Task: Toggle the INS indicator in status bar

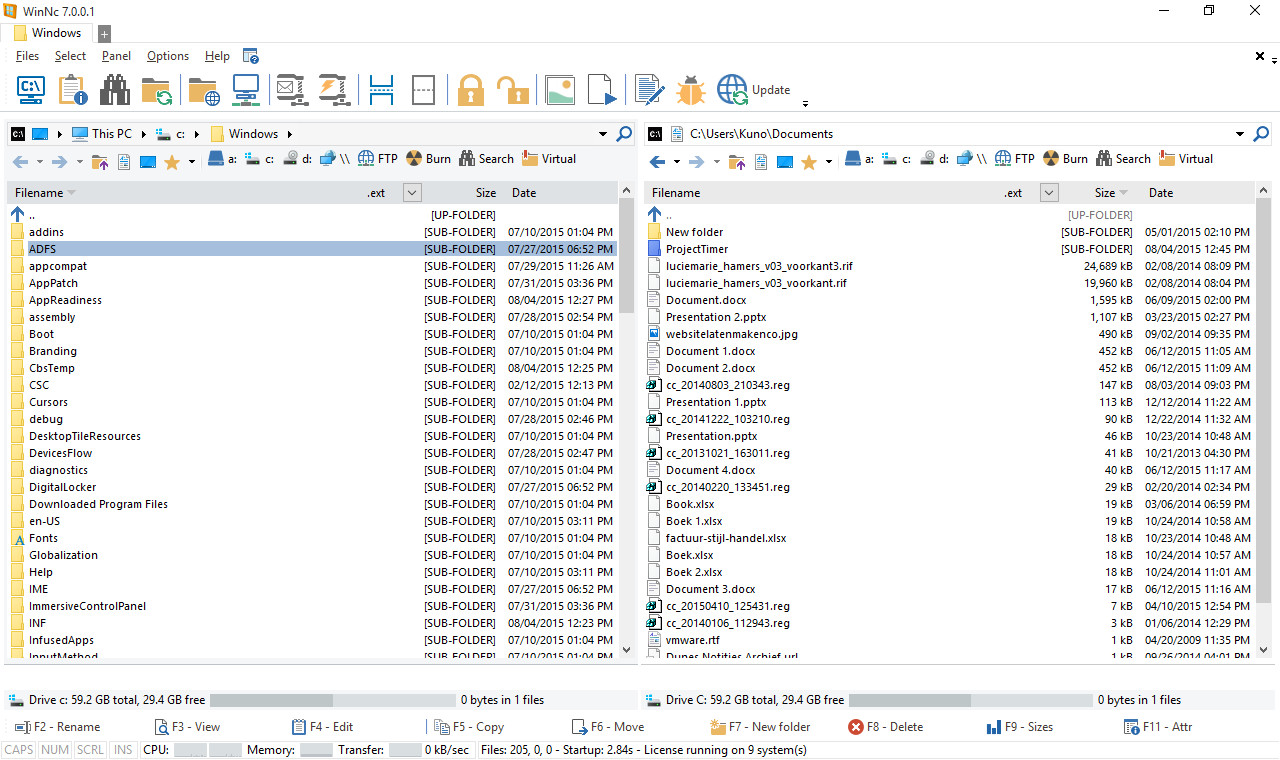Action: point(123,750)
